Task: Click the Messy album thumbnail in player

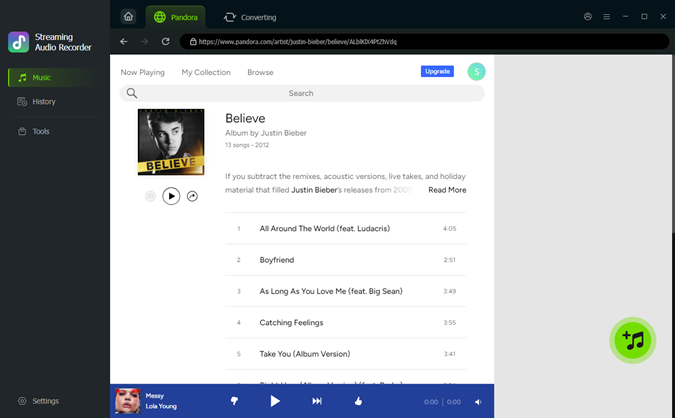Action: coord(127,401)
